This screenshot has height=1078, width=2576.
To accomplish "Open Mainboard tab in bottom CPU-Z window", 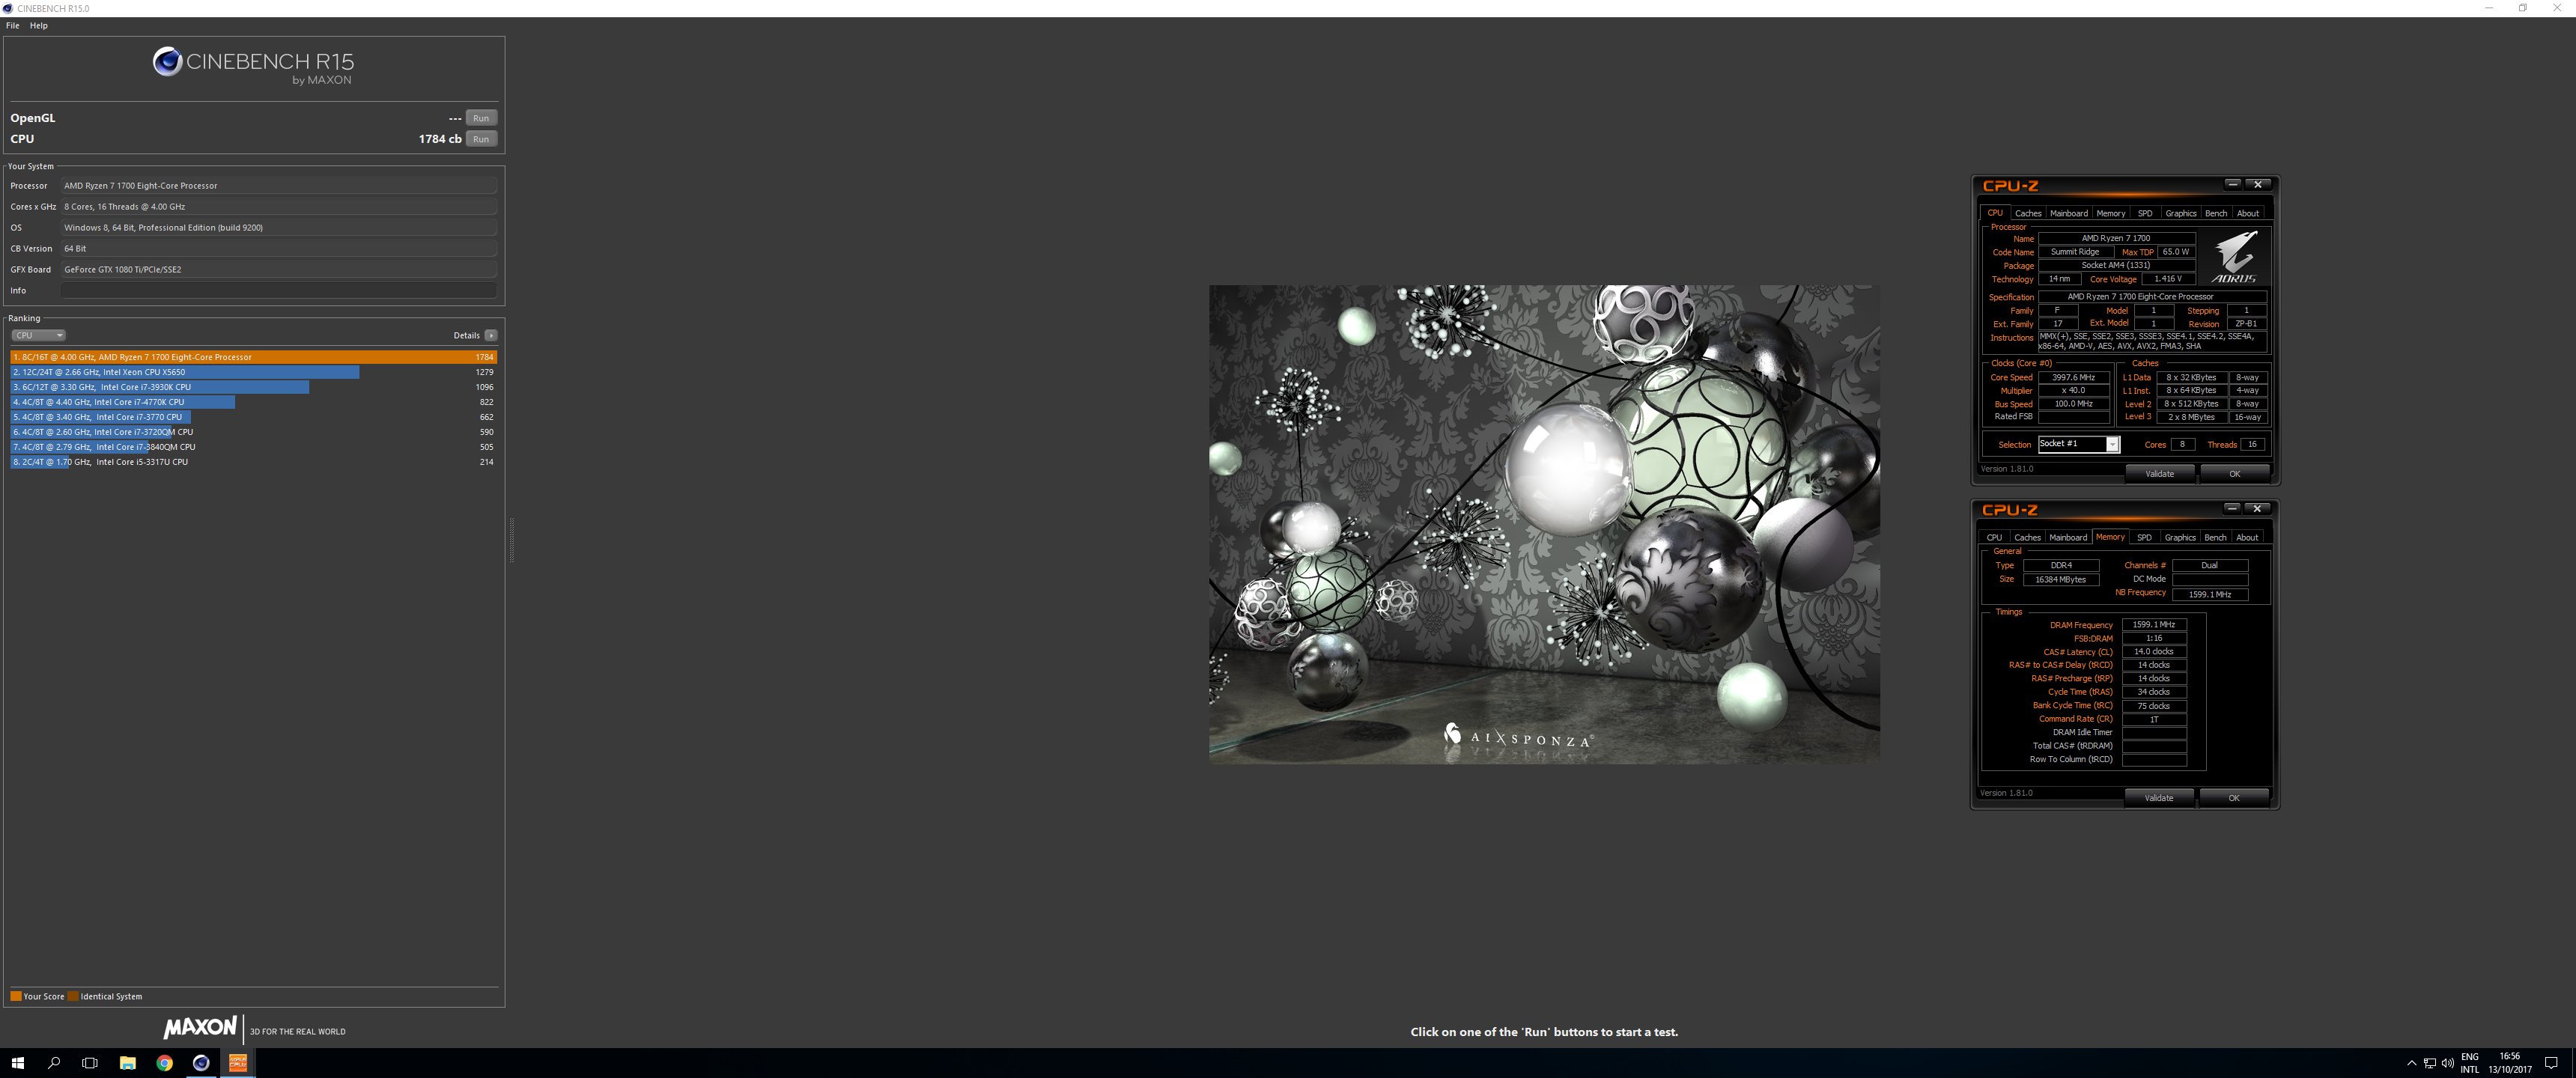I will (2068, 537).
